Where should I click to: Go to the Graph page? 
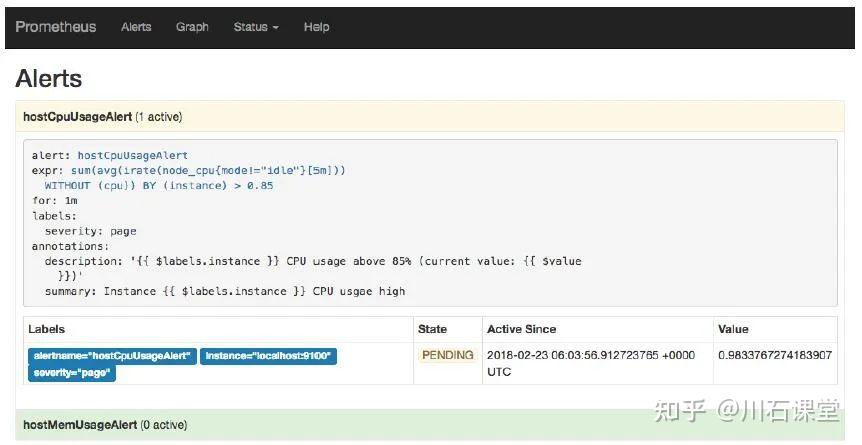pos(192,27)
